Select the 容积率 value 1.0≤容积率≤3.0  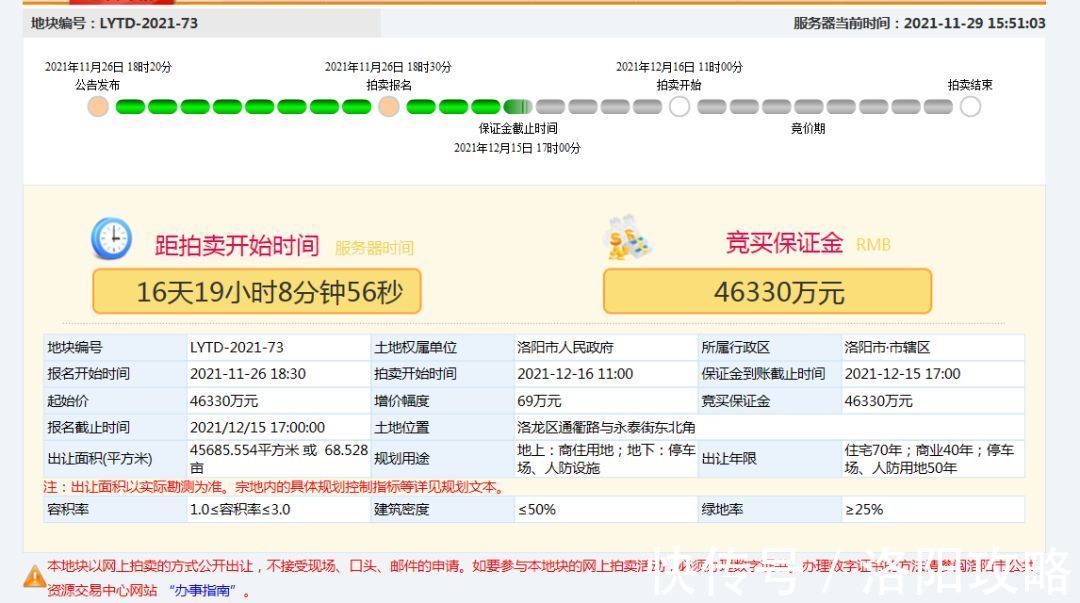244,509
